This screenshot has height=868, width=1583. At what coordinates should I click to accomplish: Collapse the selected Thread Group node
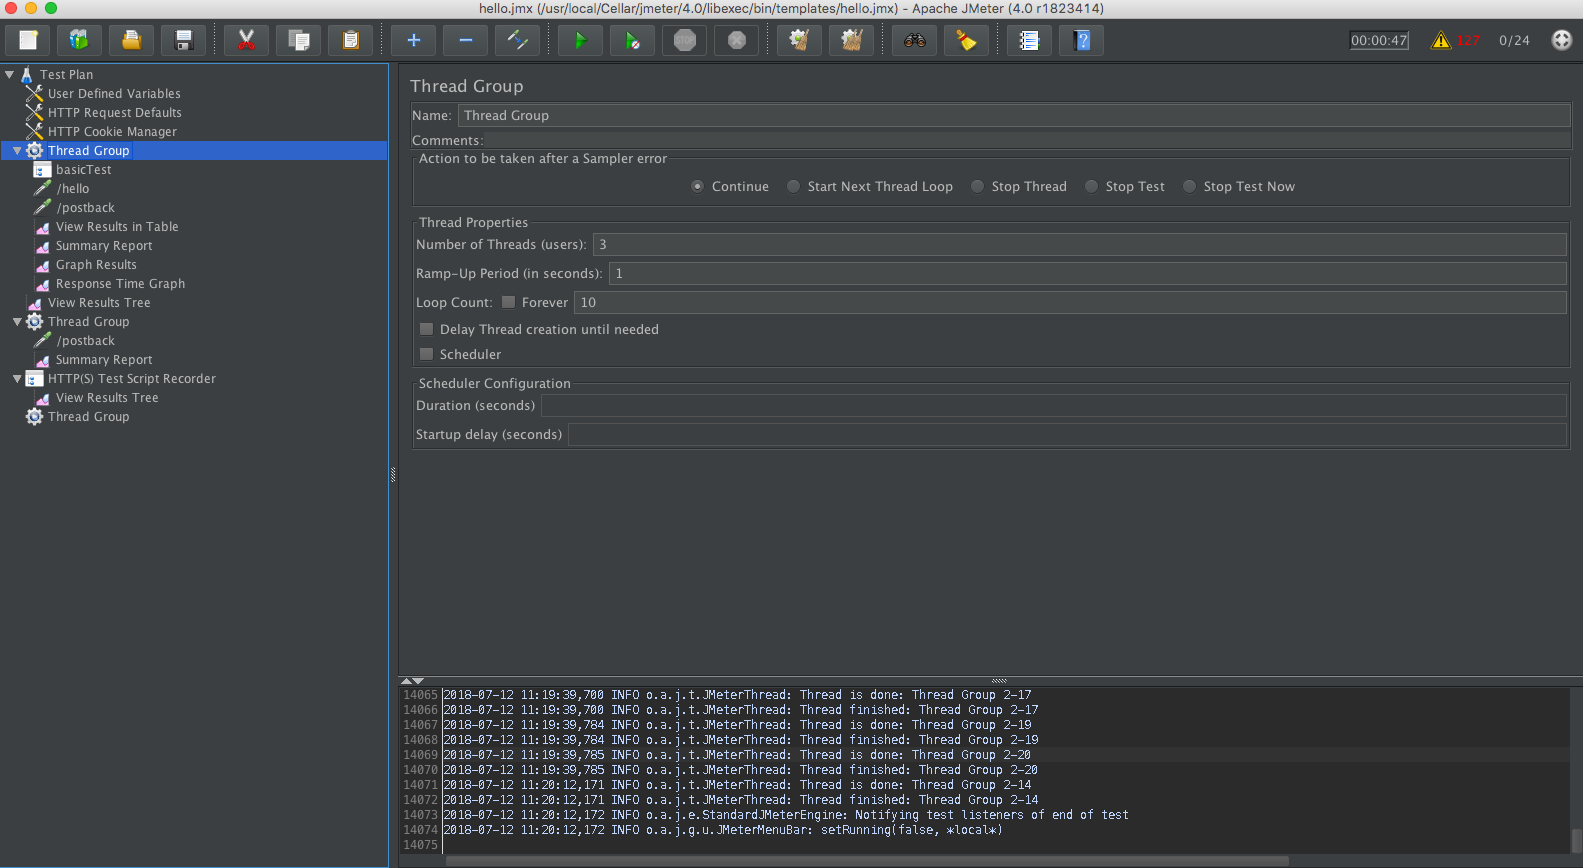pos(17,151)
